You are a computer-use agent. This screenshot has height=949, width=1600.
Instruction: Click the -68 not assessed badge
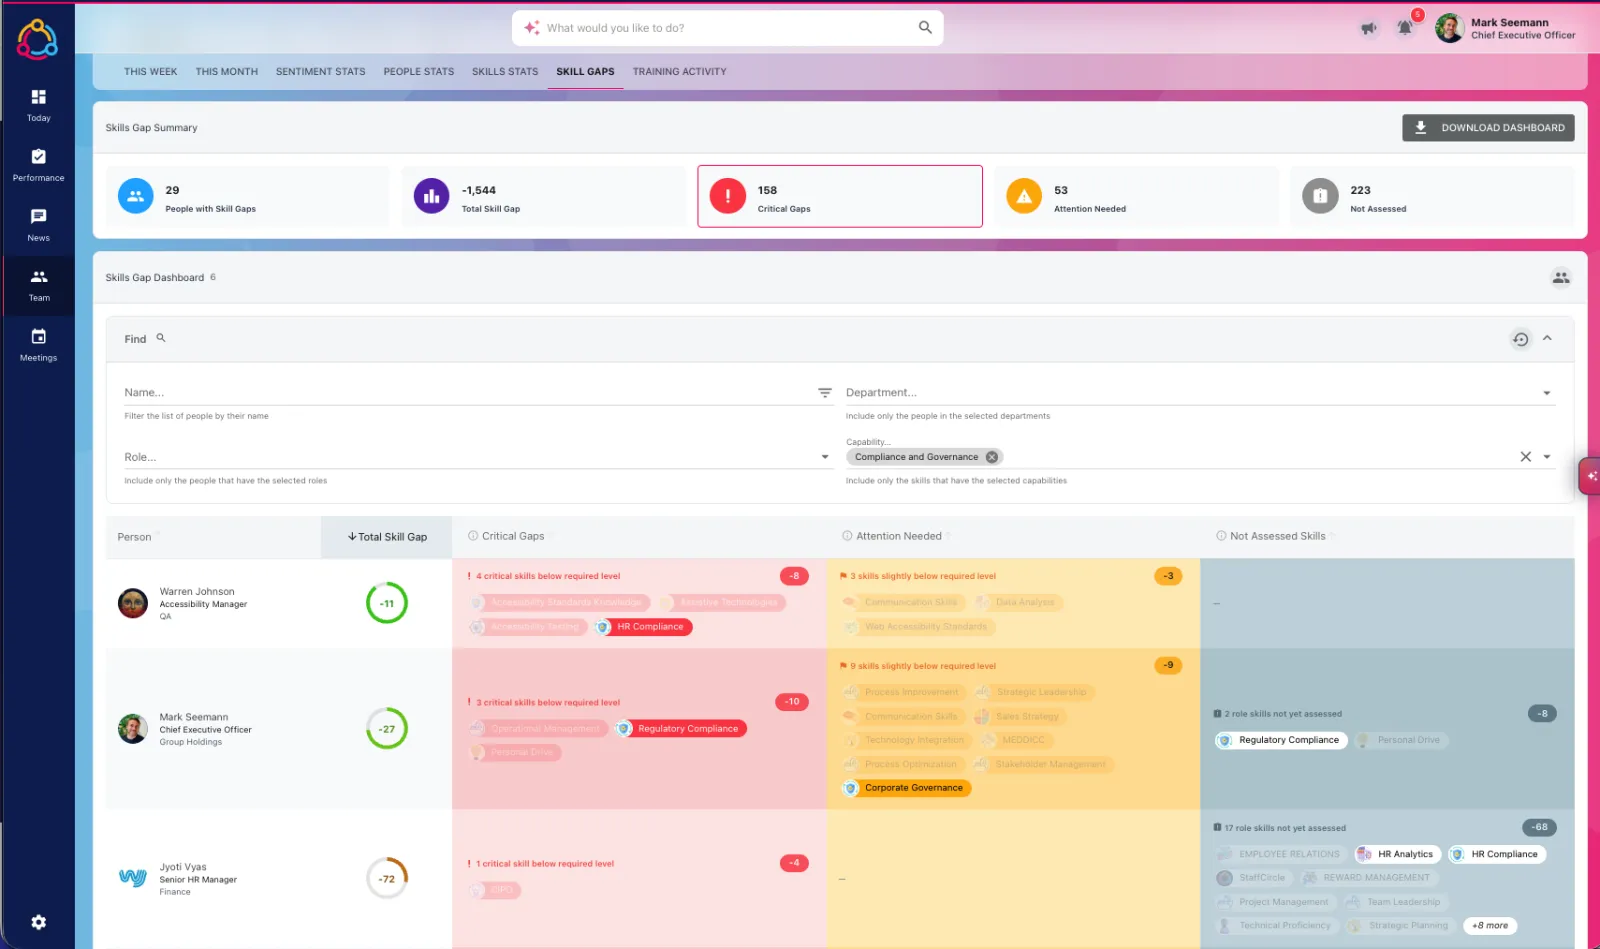click(x=1539, y=827)
